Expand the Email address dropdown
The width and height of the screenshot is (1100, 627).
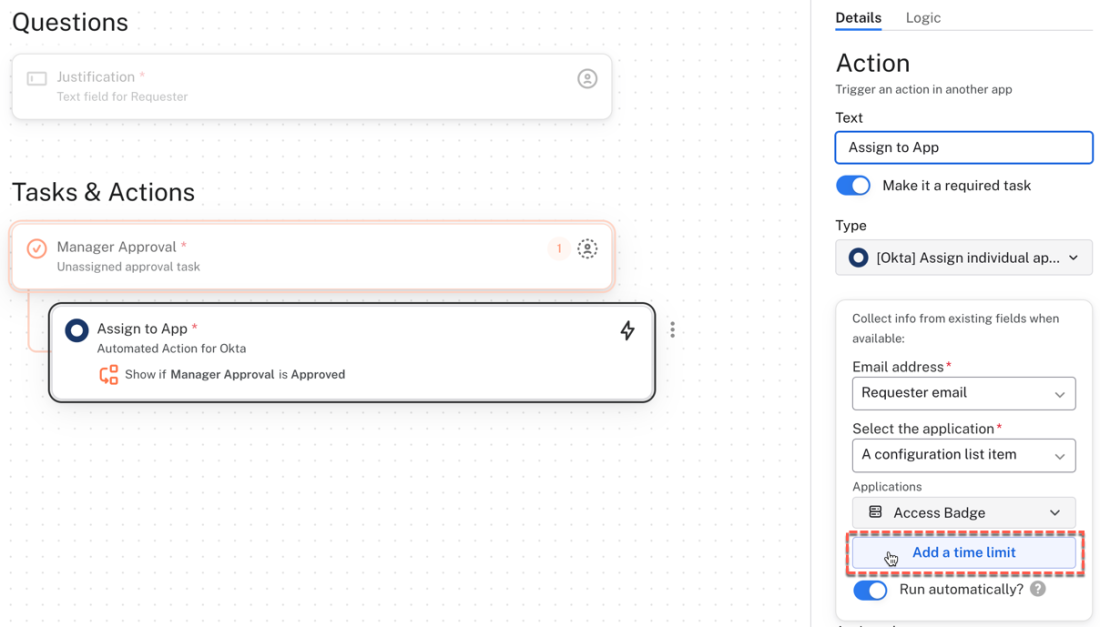click(x=963, y=393)
